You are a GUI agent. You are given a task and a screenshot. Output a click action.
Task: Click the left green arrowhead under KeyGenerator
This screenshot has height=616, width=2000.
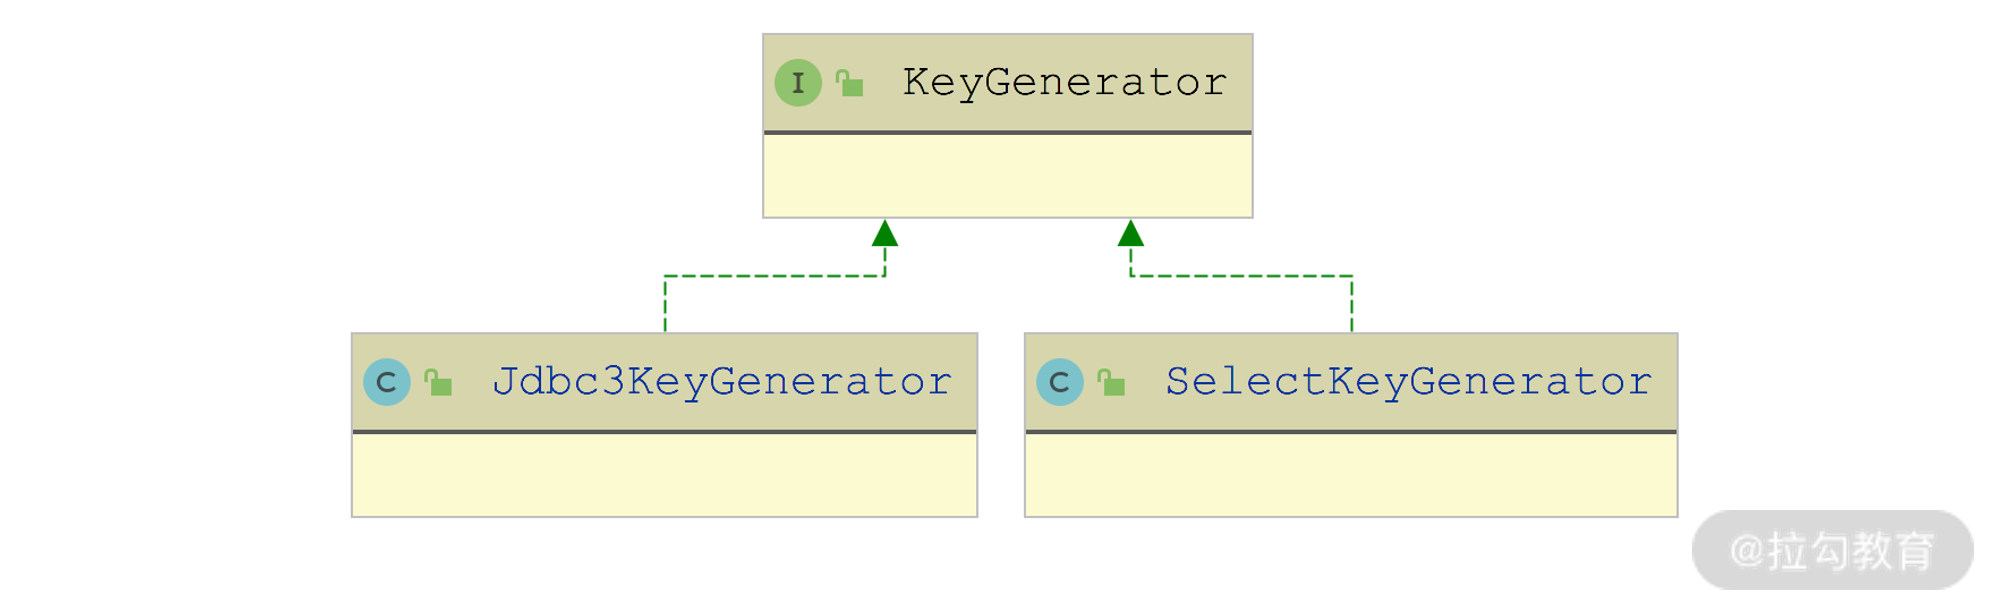885,234
